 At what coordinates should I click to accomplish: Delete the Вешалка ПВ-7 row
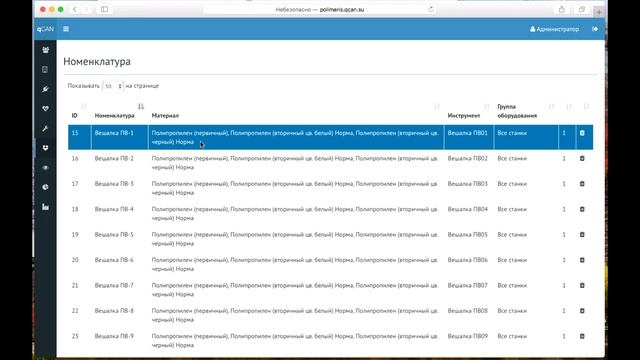[x=582, y=285]
